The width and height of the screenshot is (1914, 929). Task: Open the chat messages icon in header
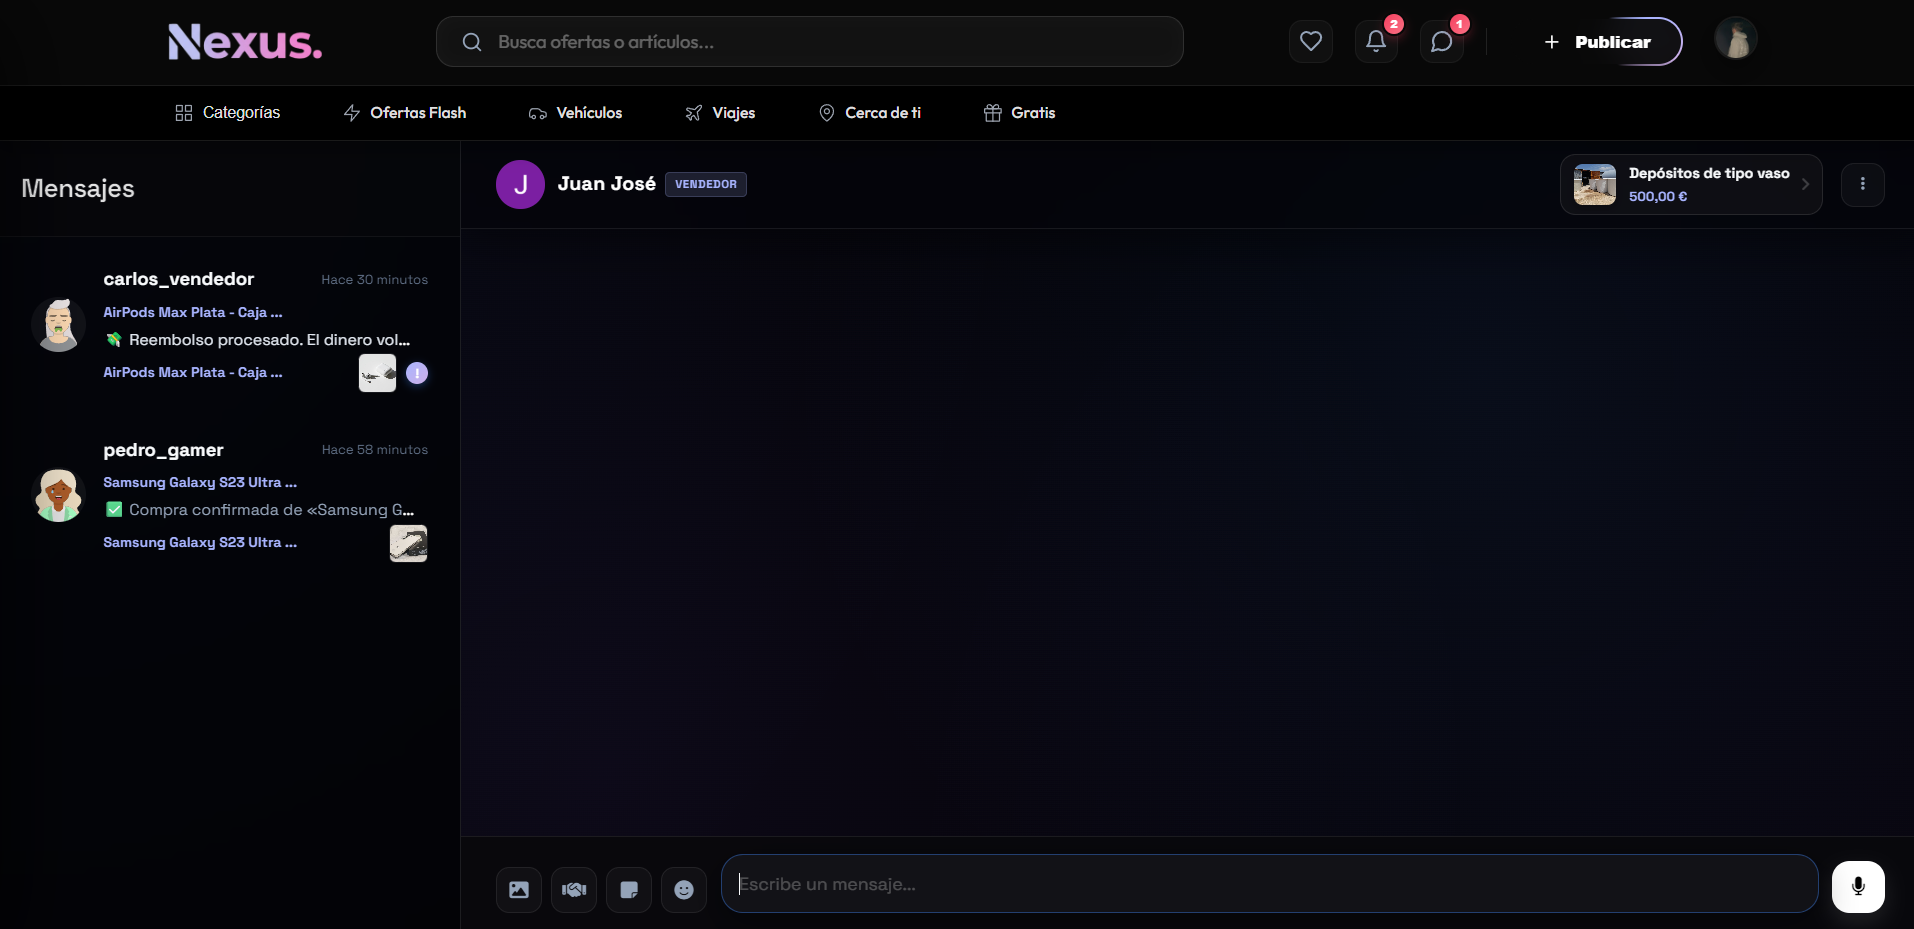(x=1441, y=42)
